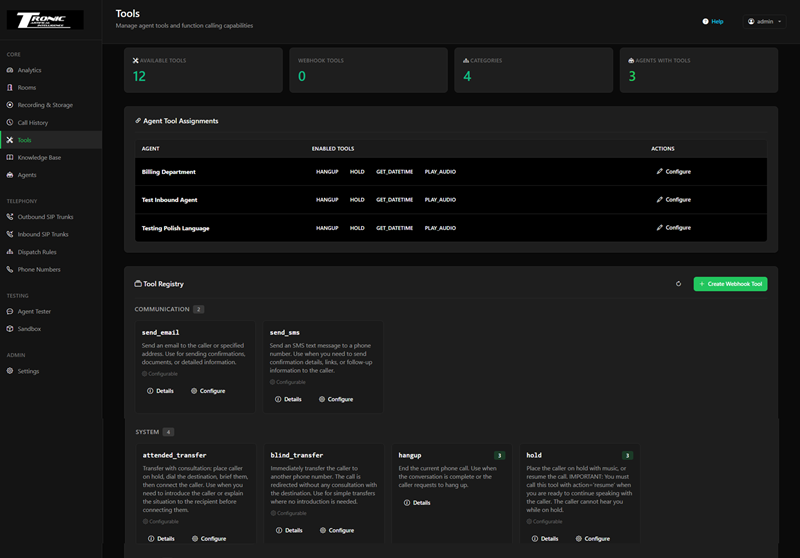Image resolution: width=800 pixels, height=558 pixels.
Task: Click HOLD tag in Billing Department row
Action: 357,172
